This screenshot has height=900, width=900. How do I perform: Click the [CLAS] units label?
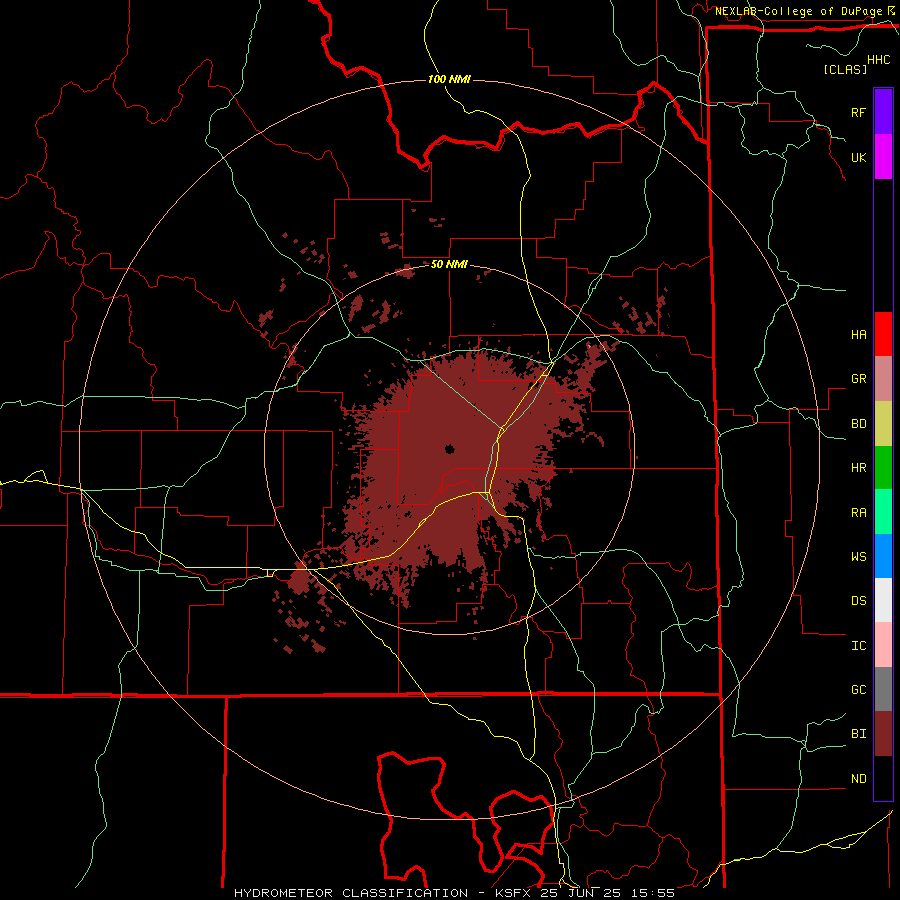click(x=845, y=69)
